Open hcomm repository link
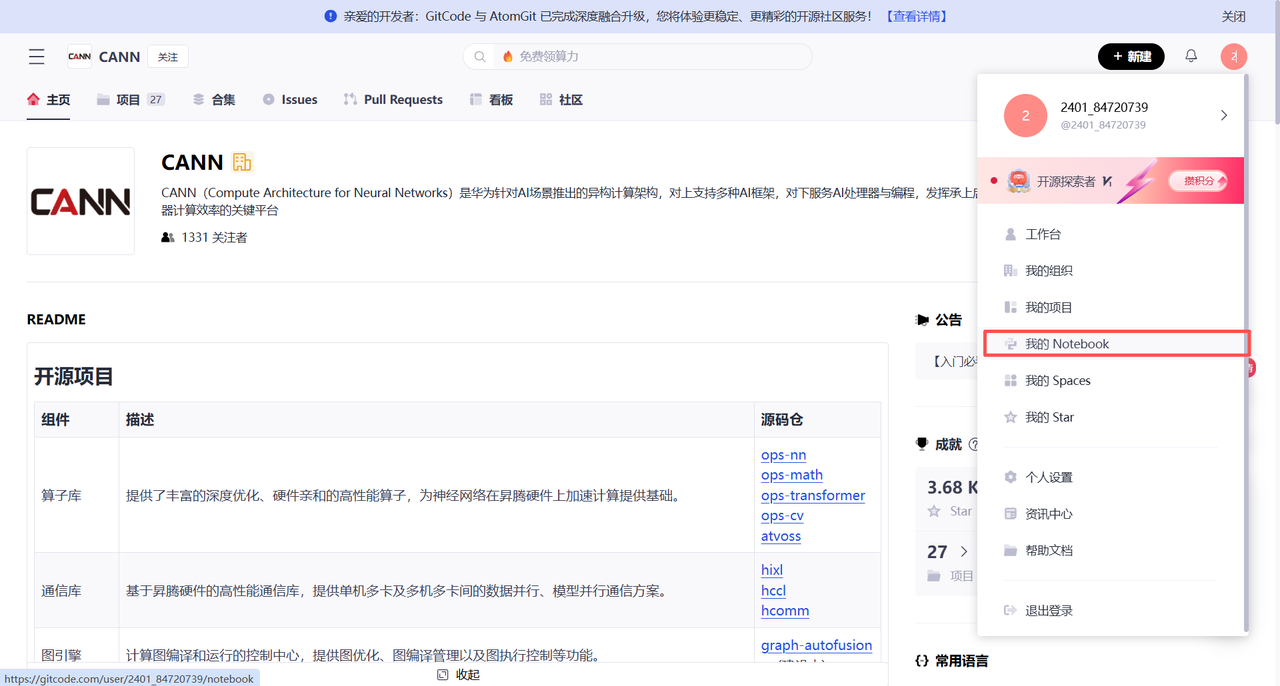This screenshot has width=1280, height=686. pyautogui.click(x=785, y=610)
